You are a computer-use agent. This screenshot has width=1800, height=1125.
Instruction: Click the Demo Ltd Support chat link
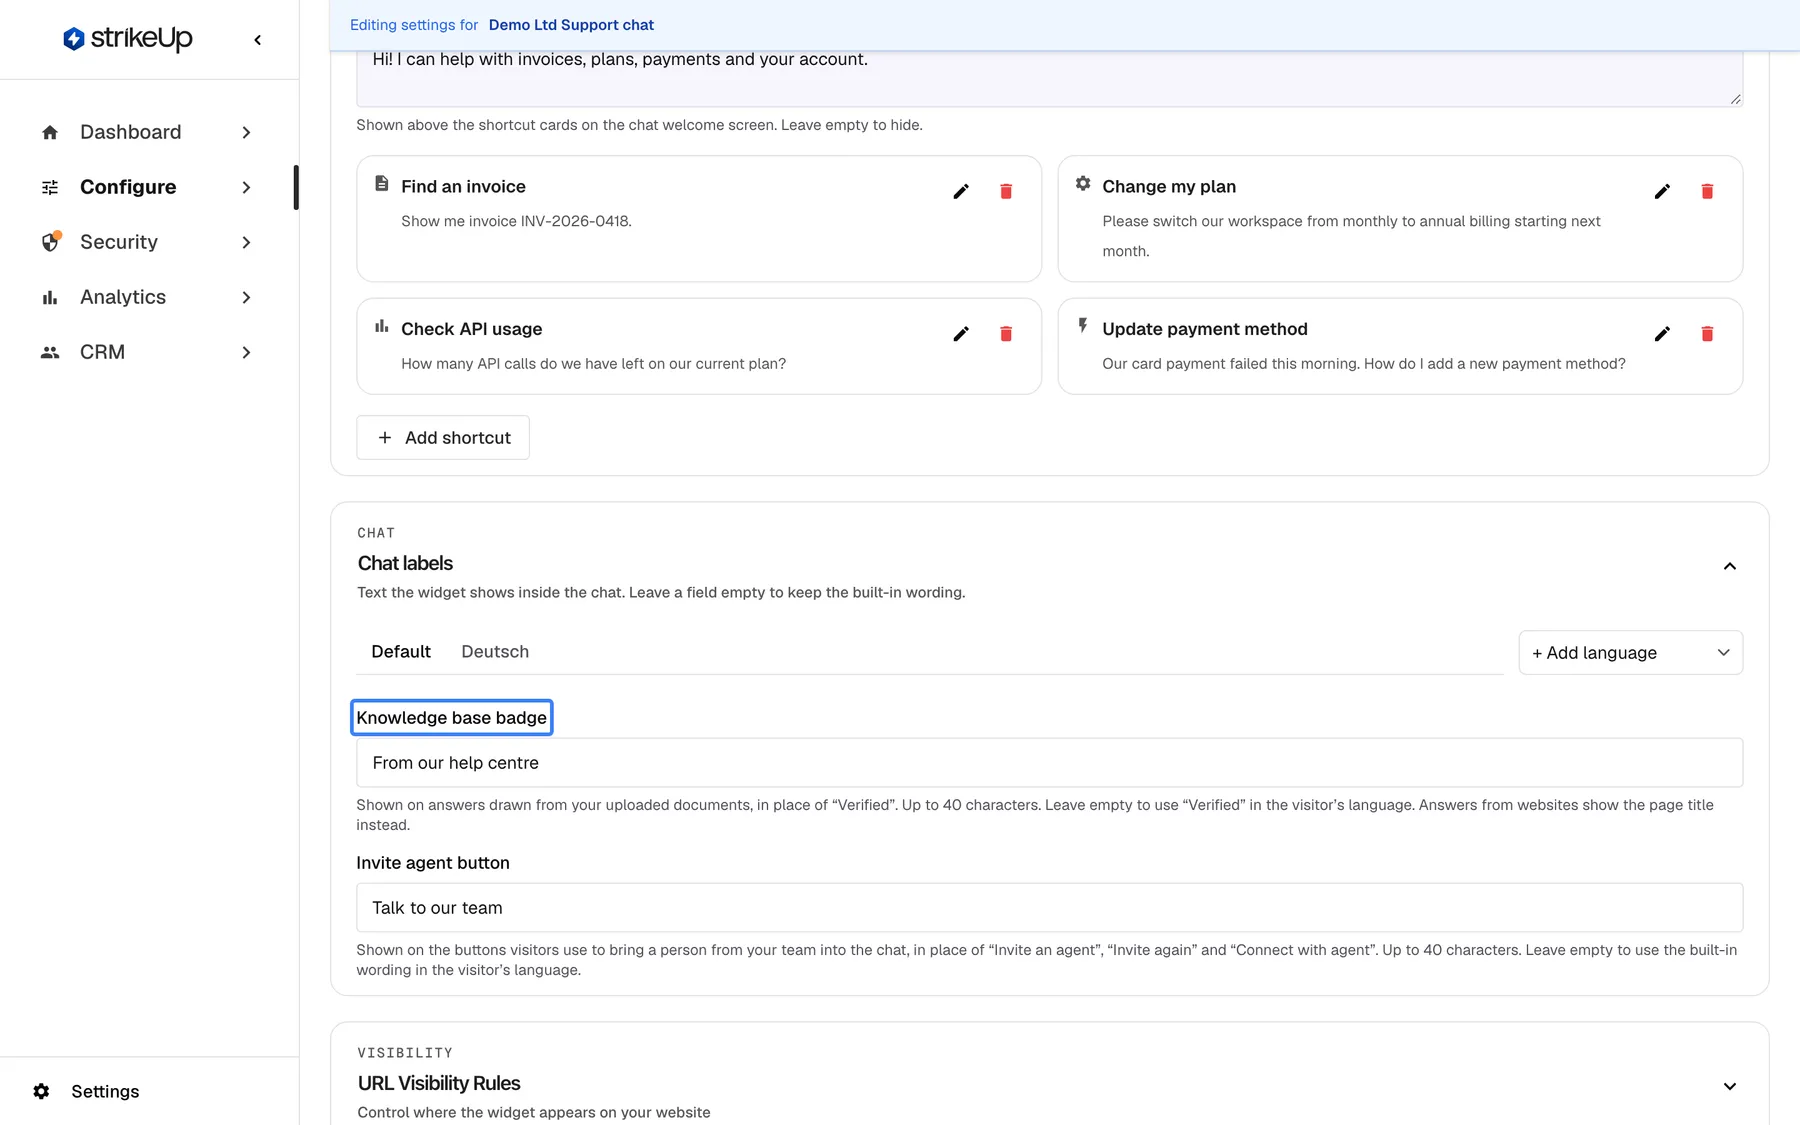click(571, 25)
